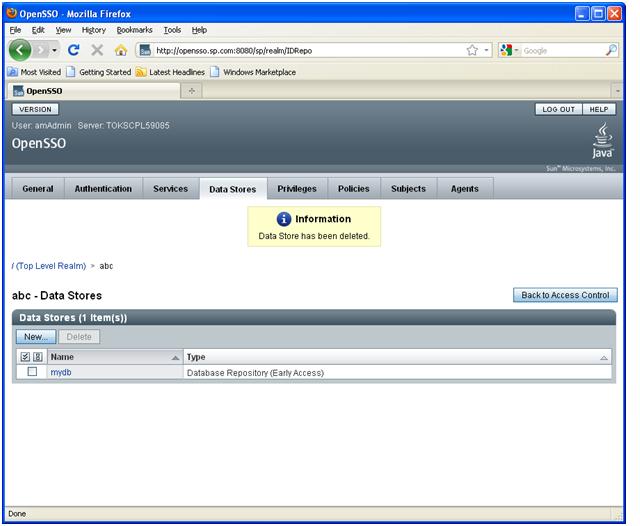Click the 'Done' status bar text

(17, 513)
